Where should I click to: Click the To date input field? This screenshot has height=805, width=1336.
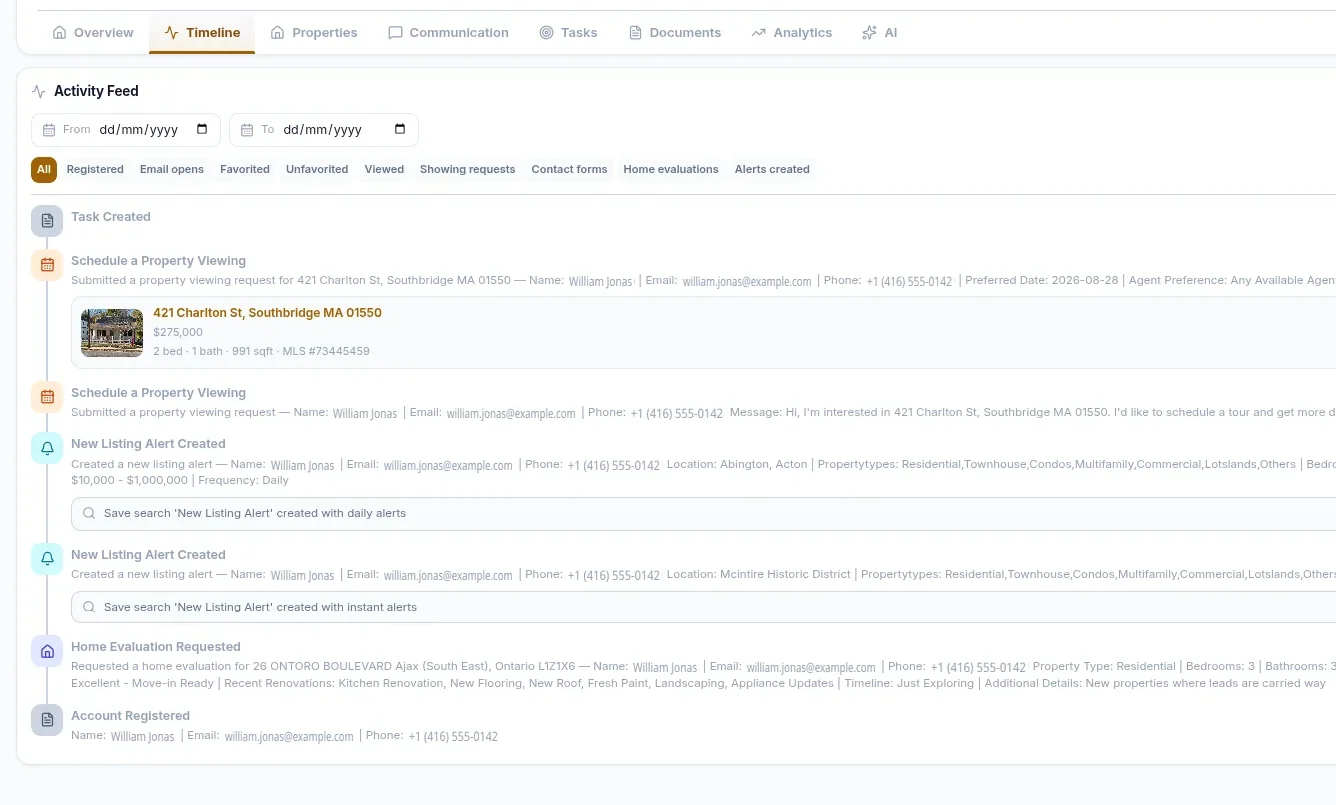click(324, 130)
